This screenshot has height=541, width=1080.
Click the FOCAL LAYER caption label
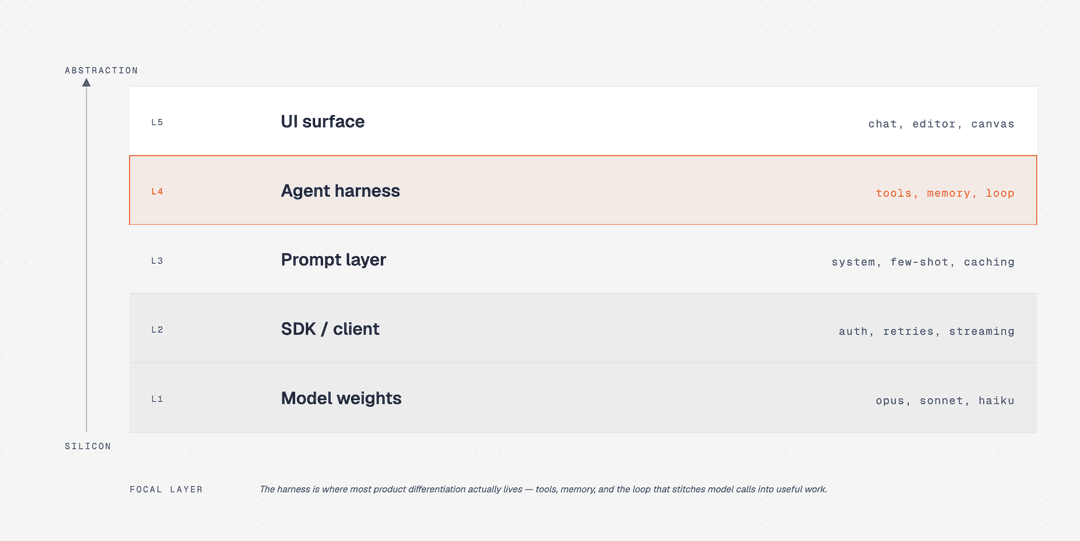(x=166, y=489)
